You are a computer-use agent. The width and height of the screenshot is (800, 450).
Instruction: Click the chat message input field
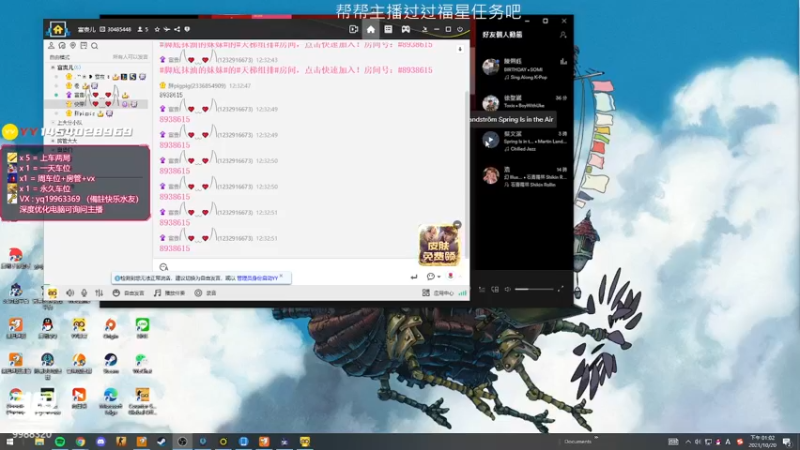tap(286, 267)
